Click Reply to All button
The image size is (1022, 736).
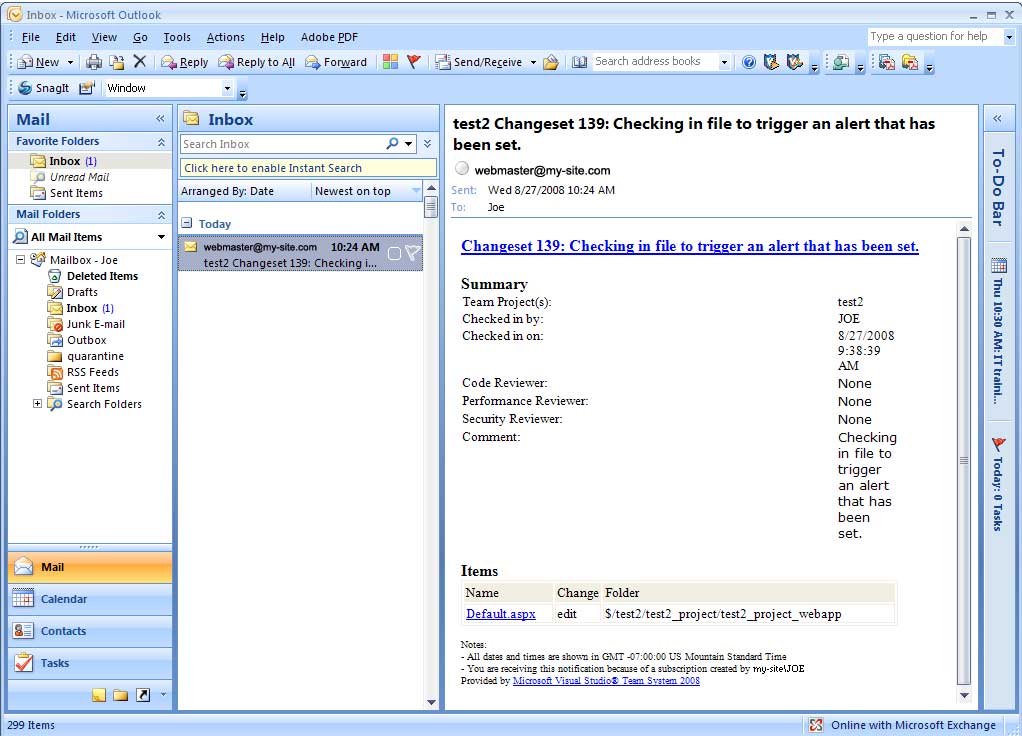point(257,62)
